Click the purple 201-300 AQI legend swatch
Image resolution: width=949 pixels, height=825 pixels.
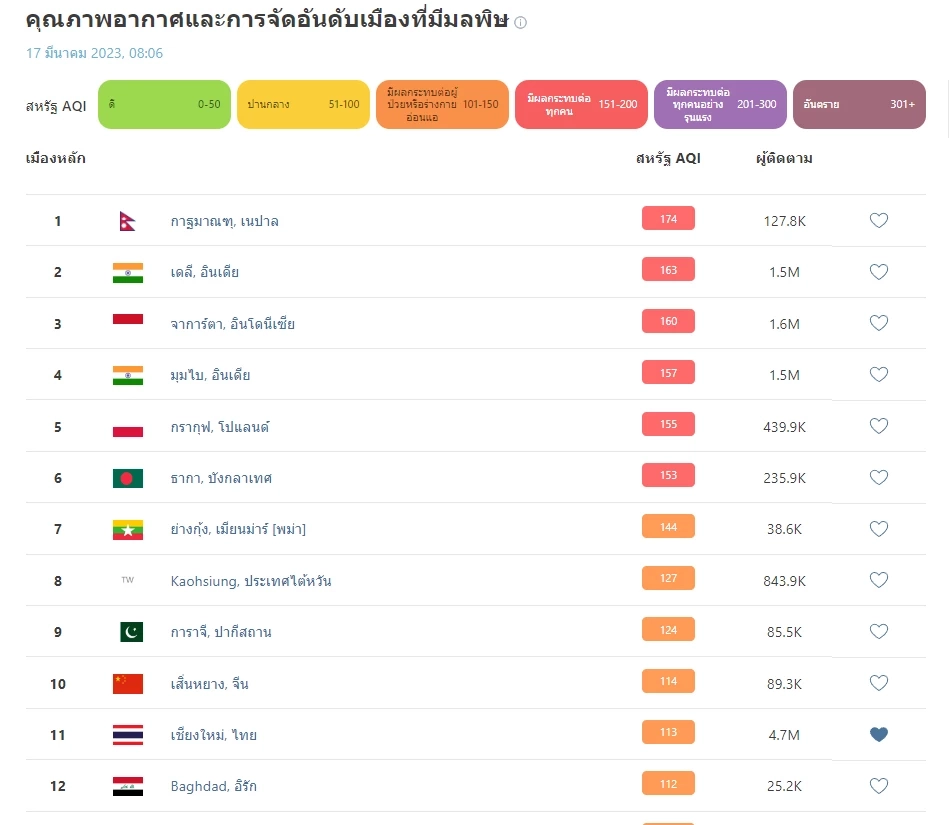pos(720,104)
